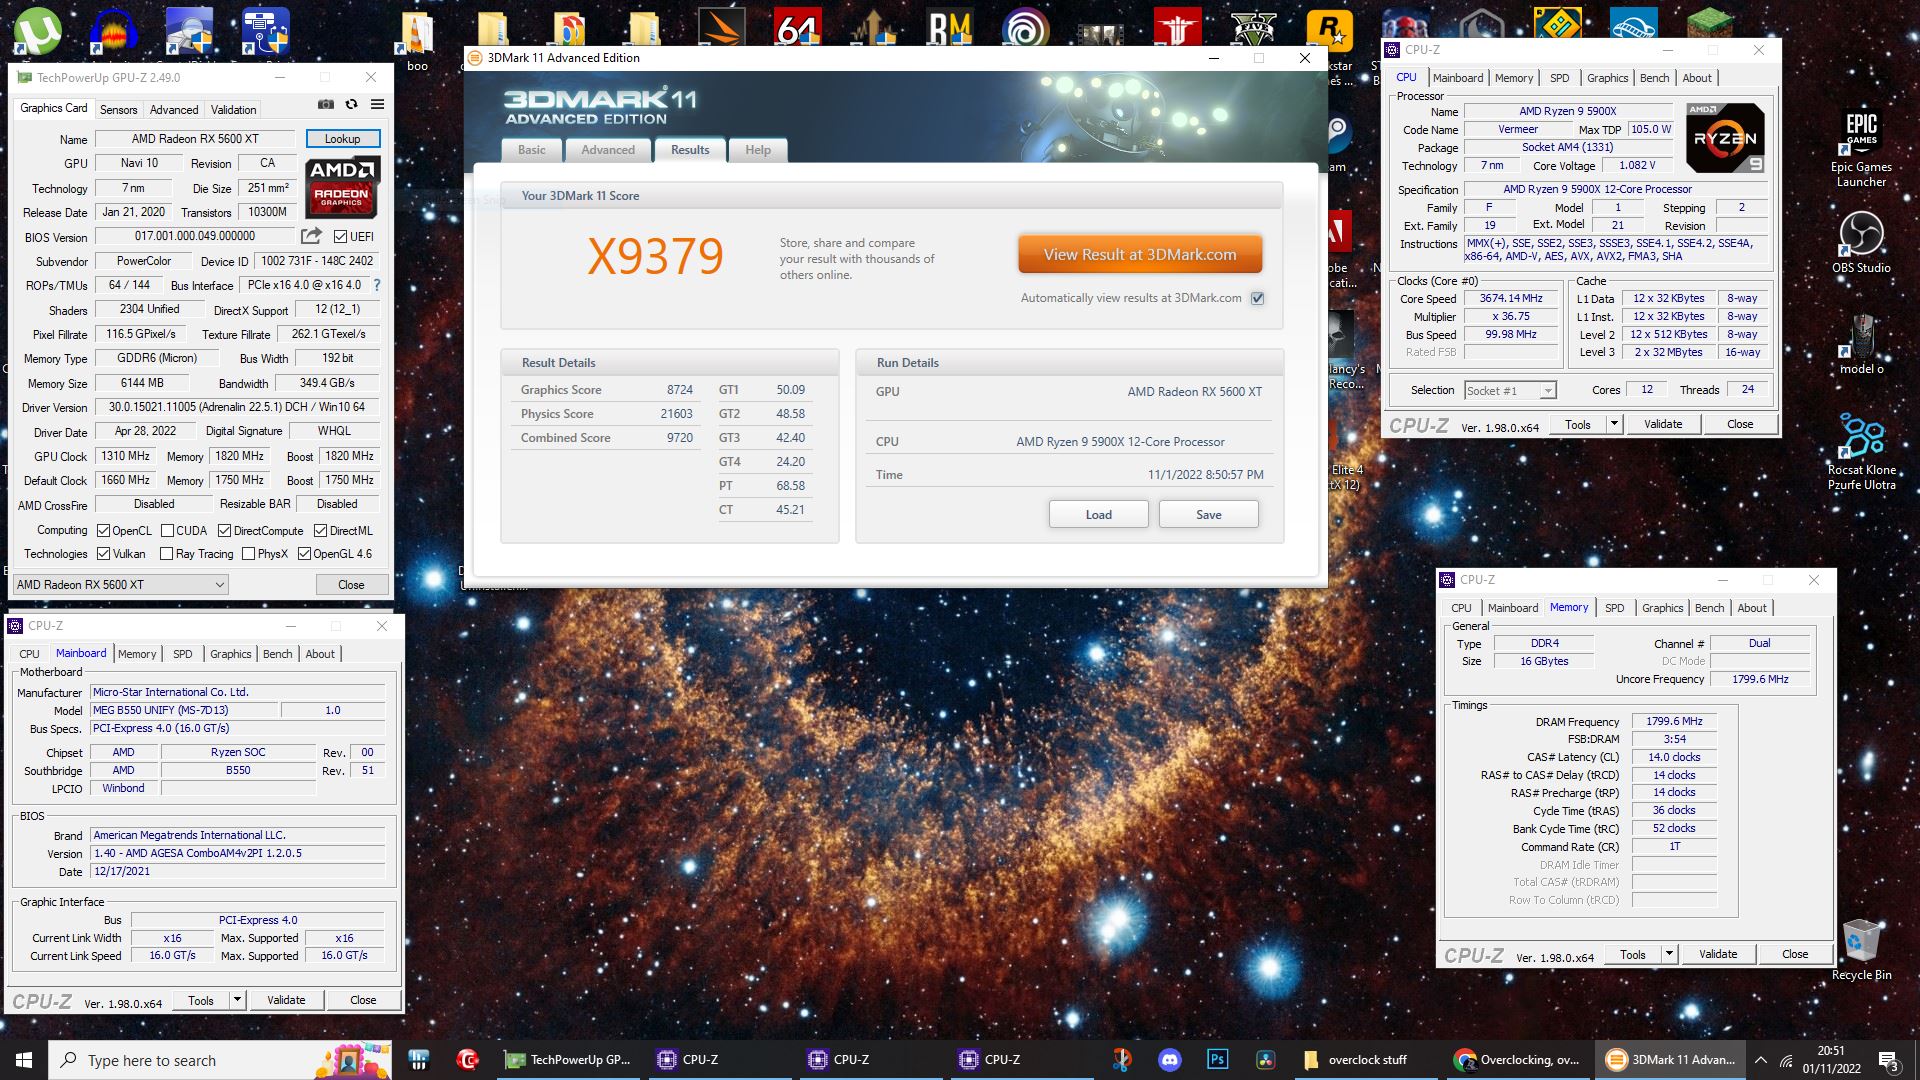Open the GPU-Z hamburger menu
Viewport: 1920px width, 1080px height.
[377, 104]
